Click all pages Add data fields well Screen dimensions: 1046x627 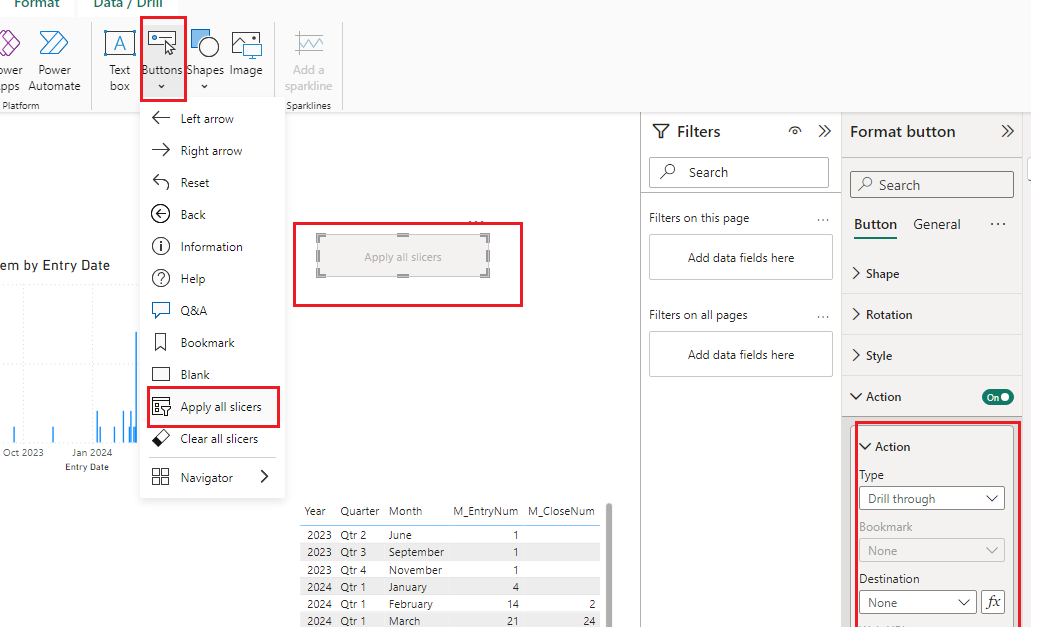(x=740, y=355)
